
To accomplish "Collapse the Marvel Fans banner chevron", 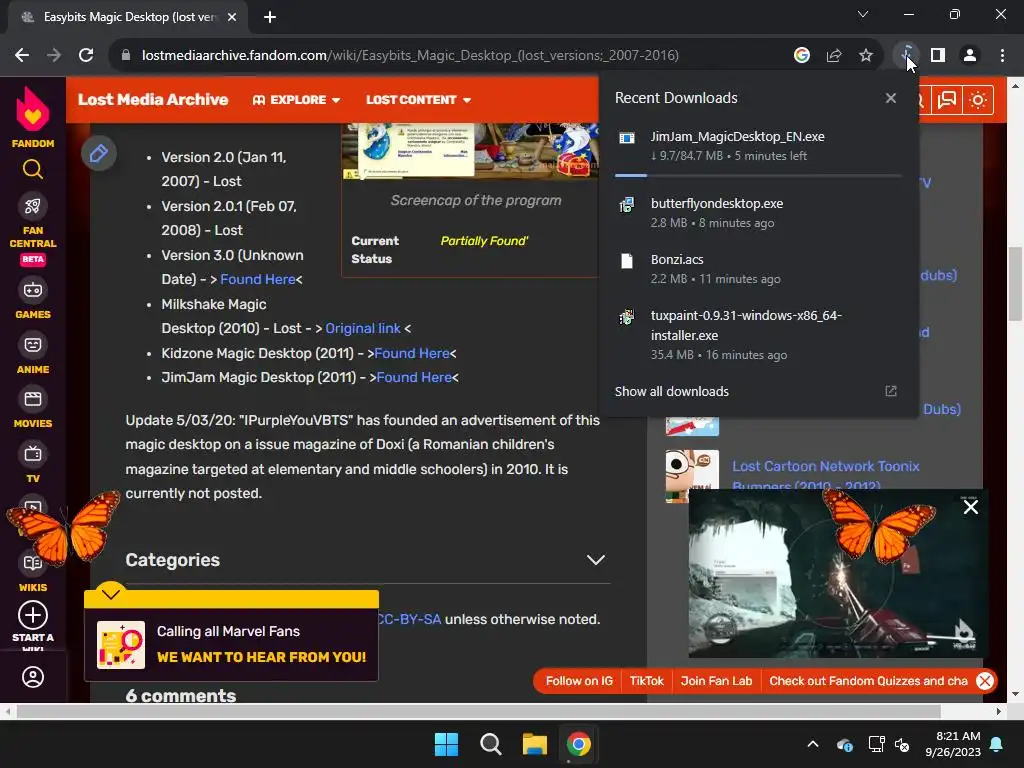I will 111,594.
